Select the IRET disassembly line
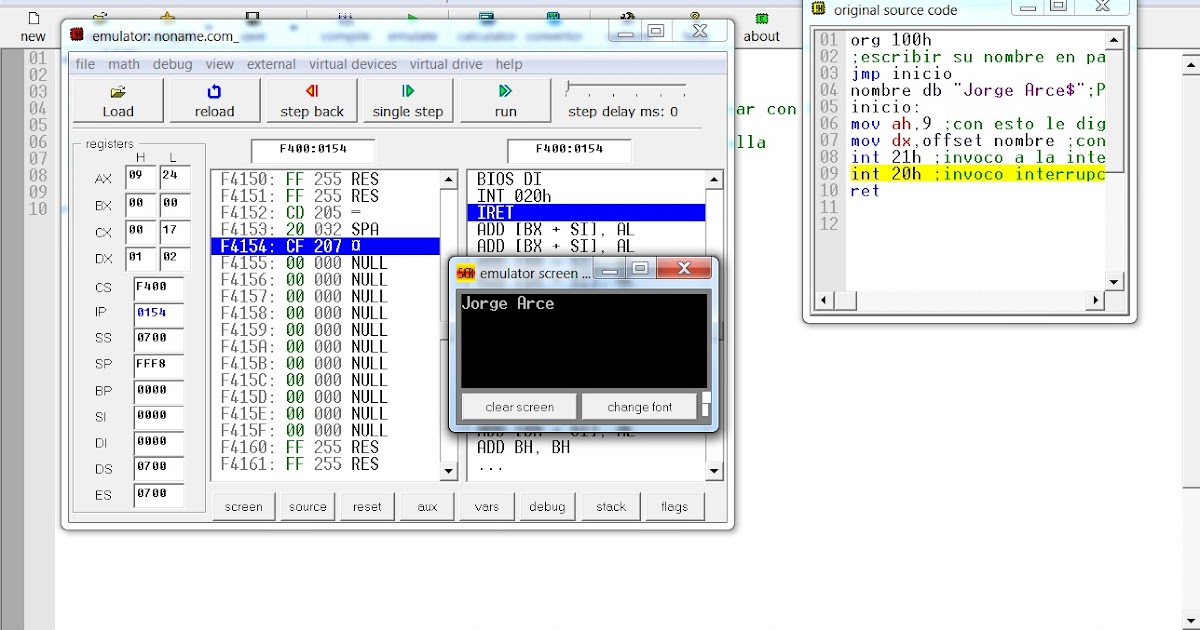 point(586,213)
